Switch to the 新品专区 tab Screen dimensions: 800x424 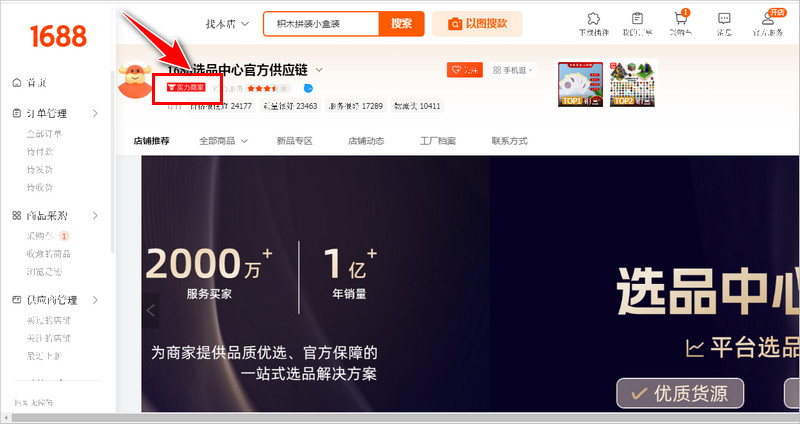[294, 141]
